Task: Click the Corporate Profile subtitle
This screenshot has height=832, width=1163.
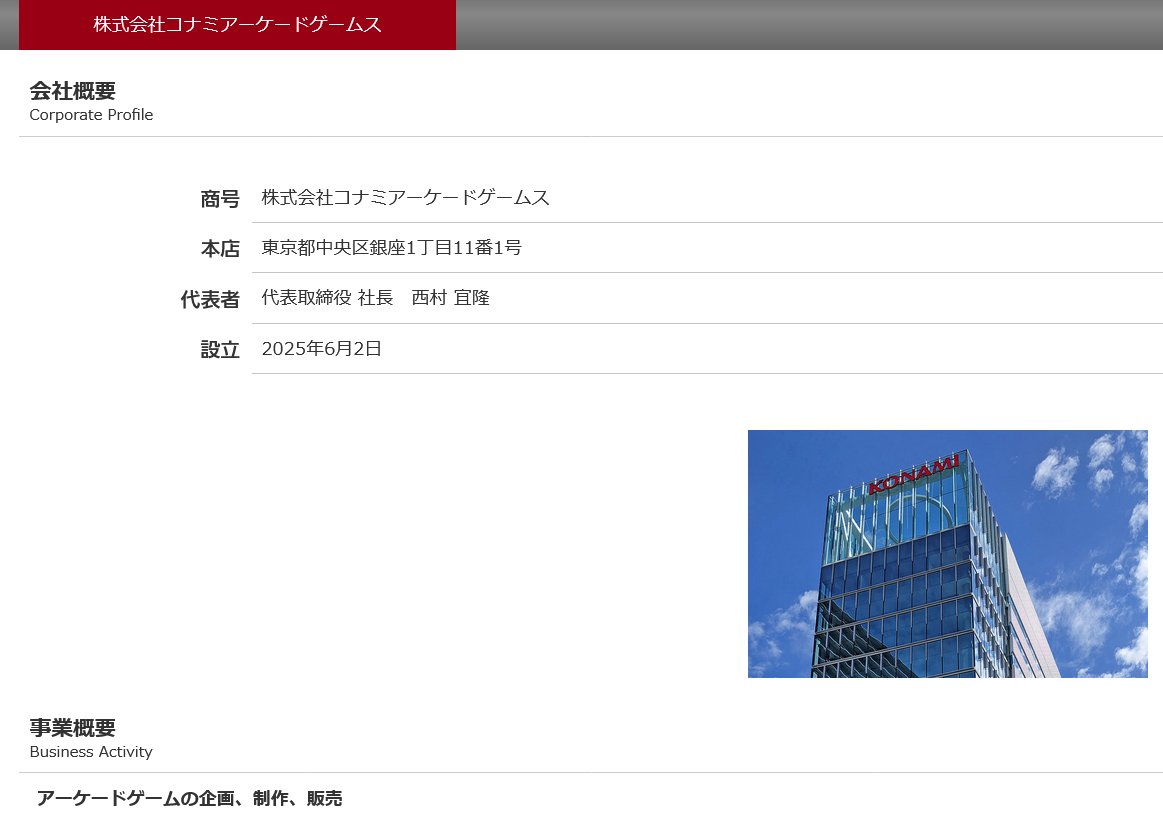Action: click(x=91, y=115)
